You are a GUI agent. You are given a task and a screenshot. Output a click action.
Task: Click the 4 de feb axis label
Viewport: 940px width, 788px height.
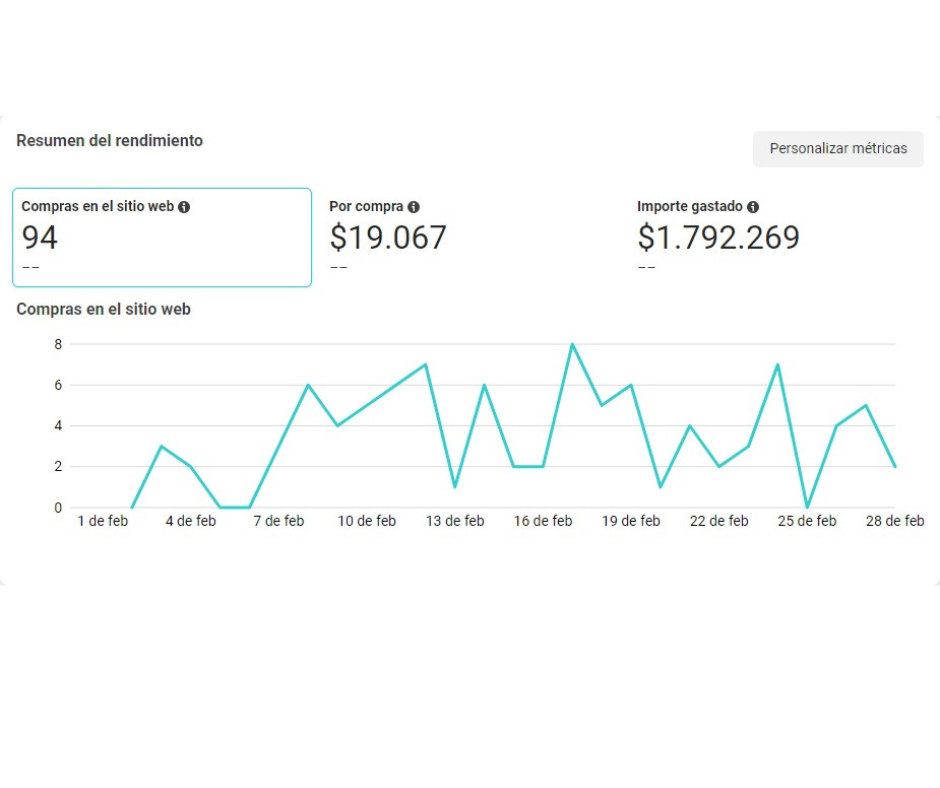point(191,521)
